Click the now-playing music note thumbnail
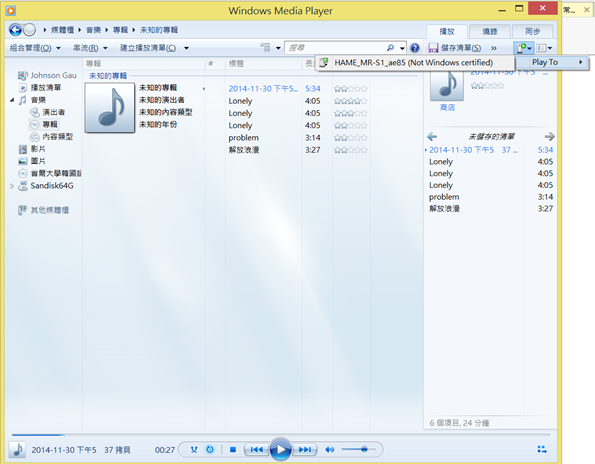The image size is (595, 464). [x=17, y=450]
